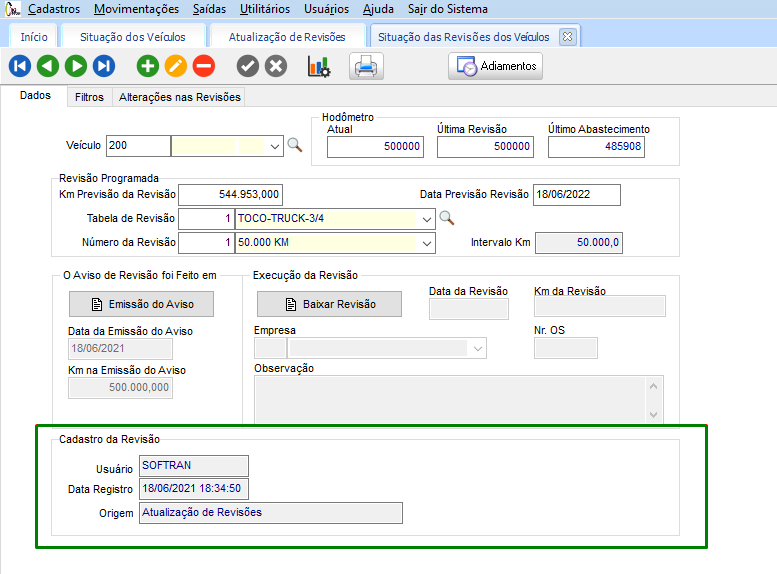The width and height of the screenshot is (777, 574).
Task: Search Tabela de Revisão with magnifier
Action: tap(447, 218)
